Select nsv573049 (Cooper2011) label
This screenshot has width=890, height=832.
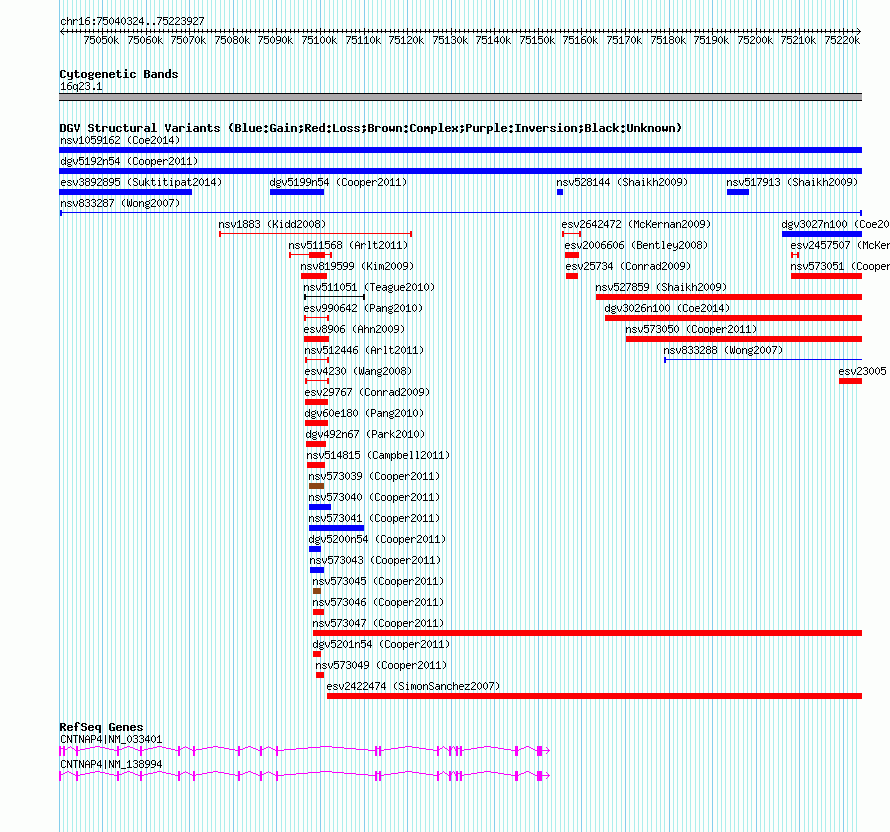(381, 665)
